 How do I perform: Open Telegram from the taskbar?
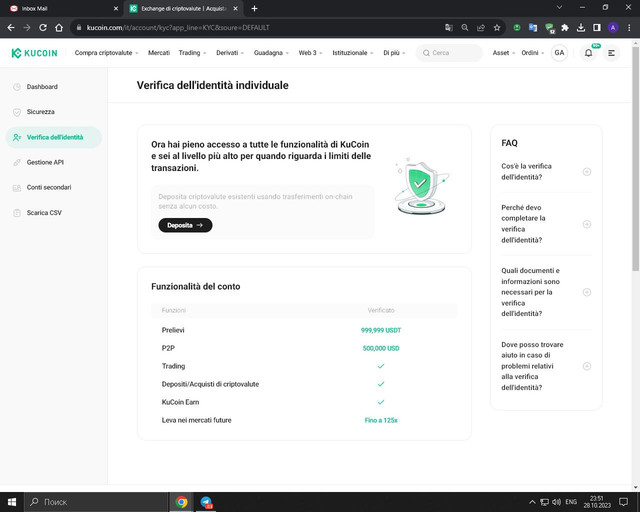click(x=206, y=502)
